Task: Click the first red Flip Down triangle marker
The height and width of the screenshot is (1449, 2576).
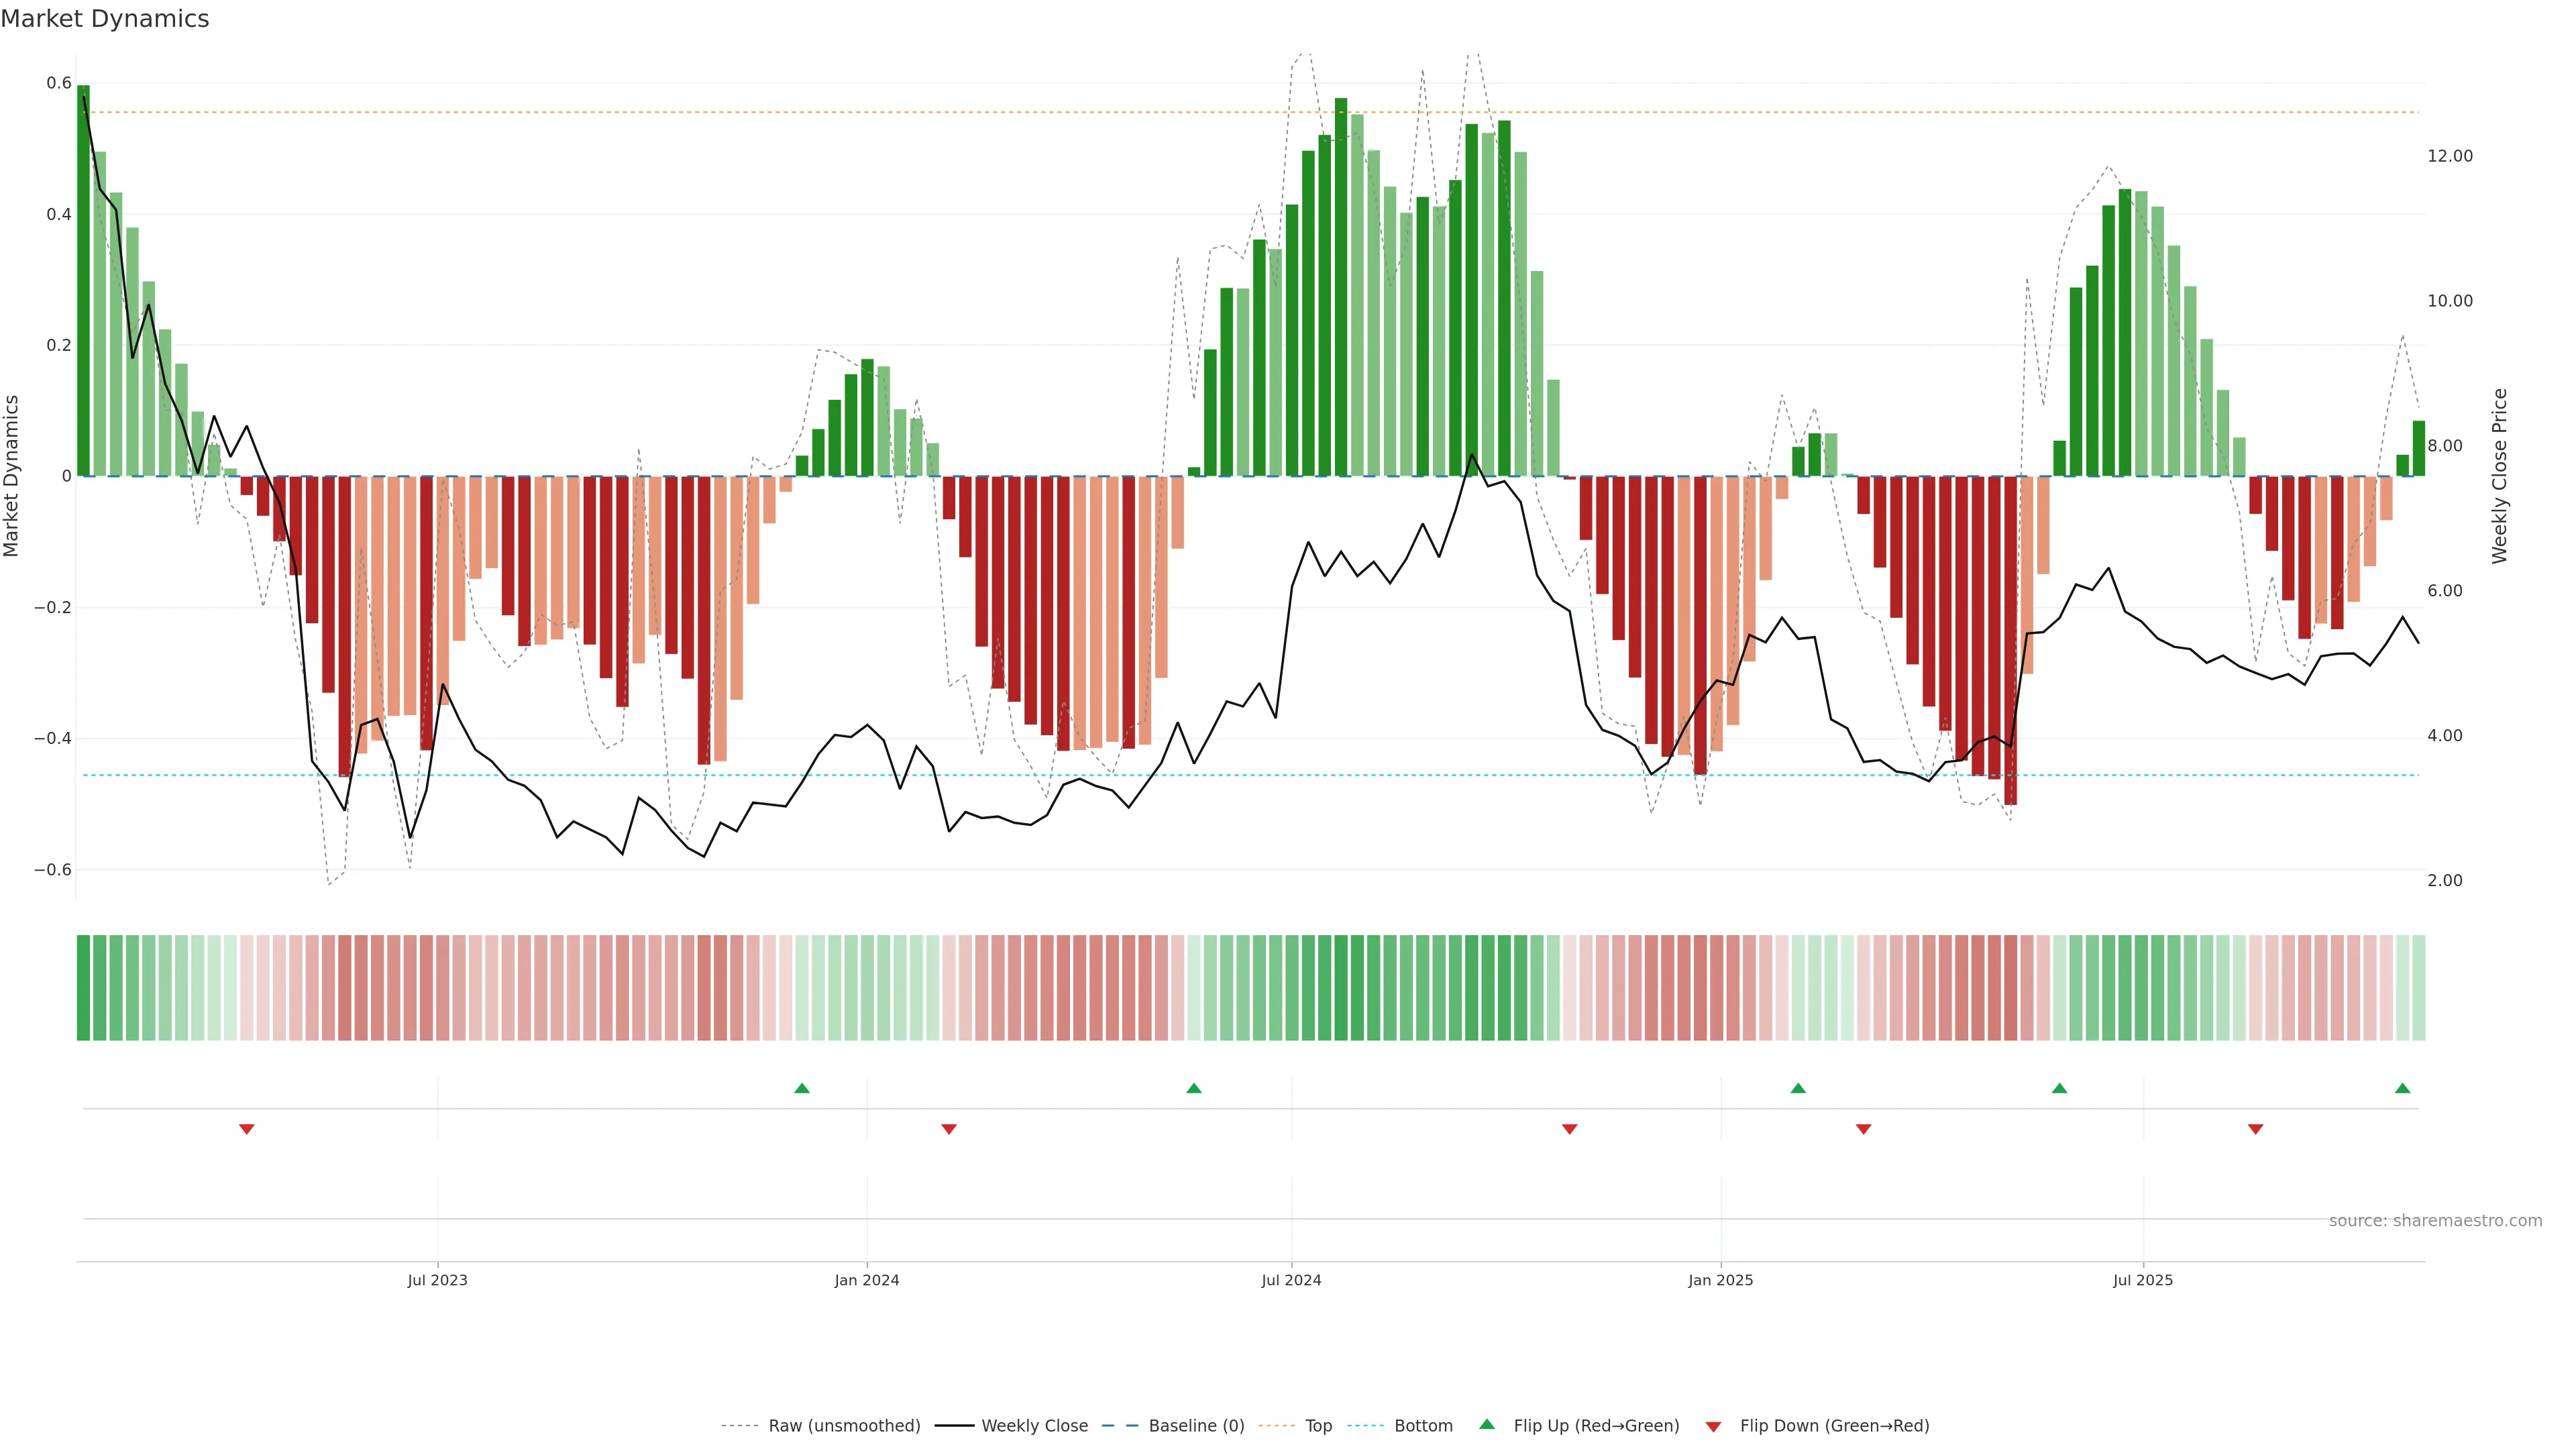Action: (x=247, y=1129)
